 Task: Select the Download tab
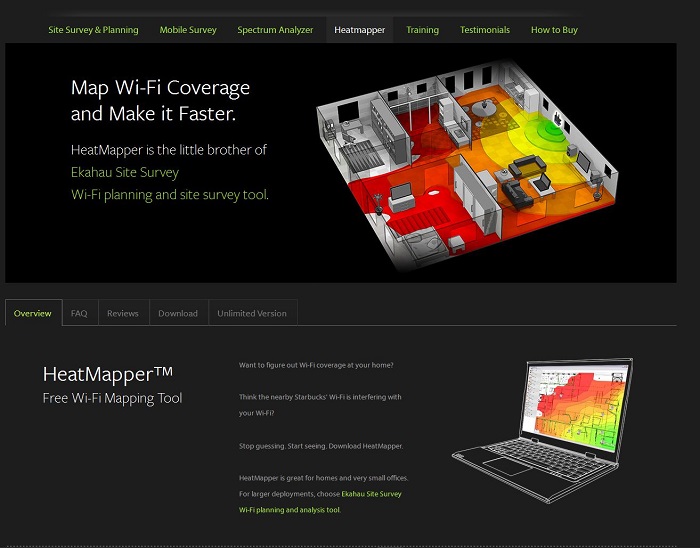pyautogui.click(x=178, y=313)
